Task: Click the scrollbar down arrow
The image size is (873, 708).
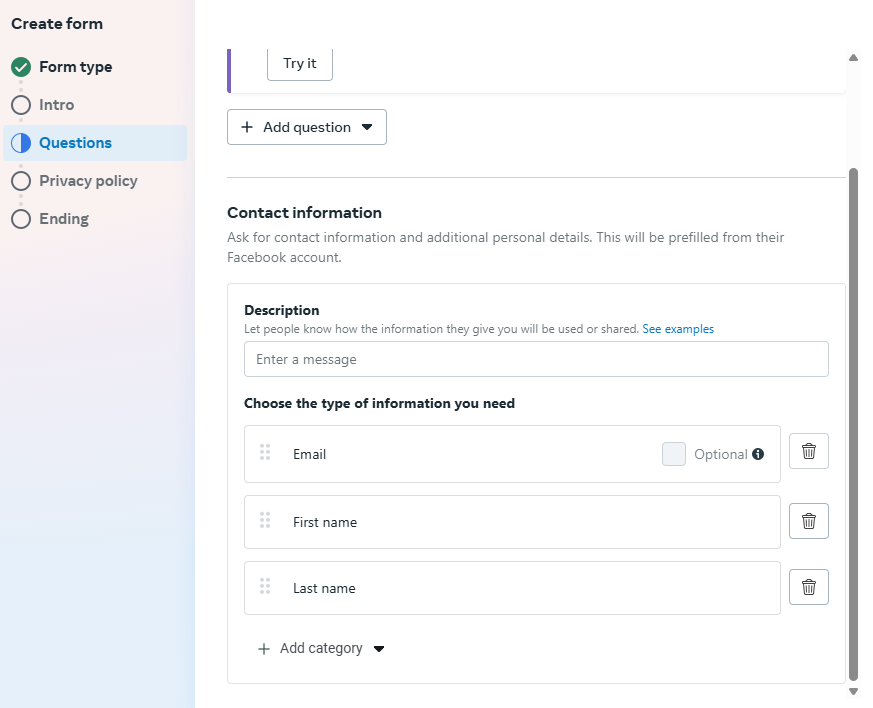Action: (853, 691)
